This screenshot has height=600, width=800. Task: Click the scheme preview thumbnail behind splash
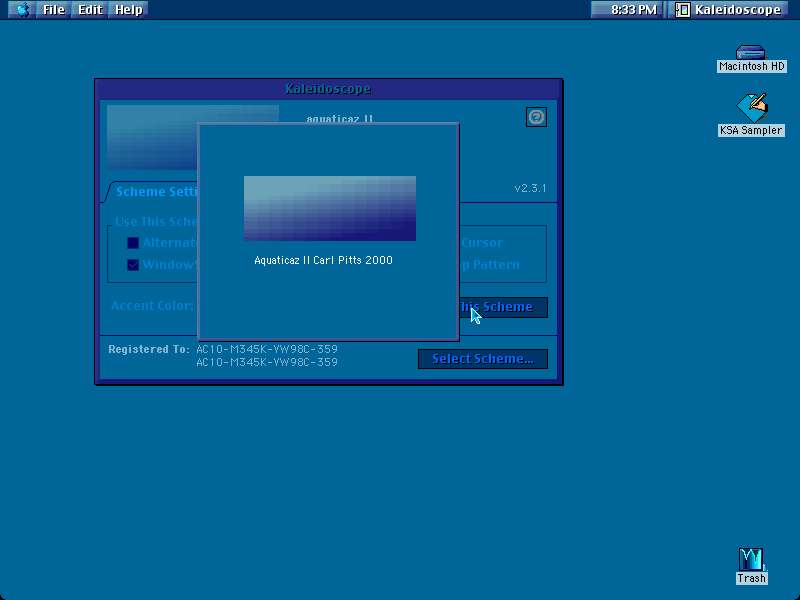(x=152, y=137)
